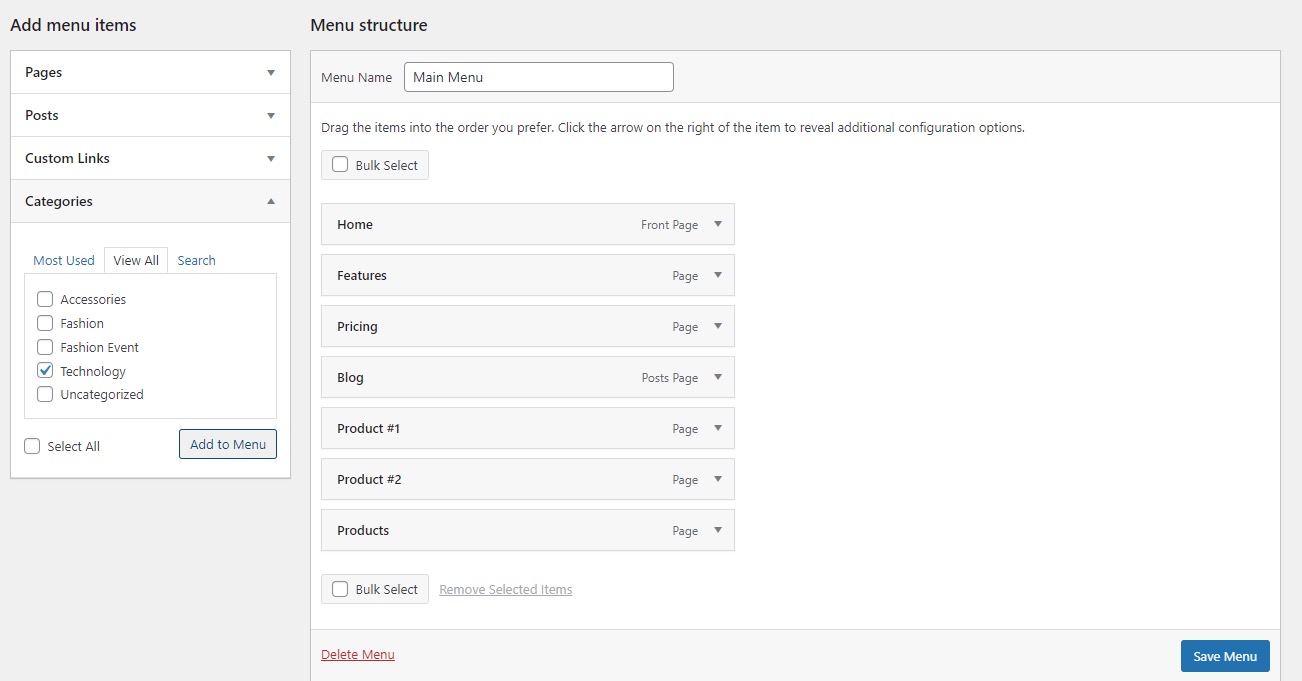The width and height of the screenshot is (1302, 681).
Task: Click the Menu Name text field
Action: pos(539,77)
